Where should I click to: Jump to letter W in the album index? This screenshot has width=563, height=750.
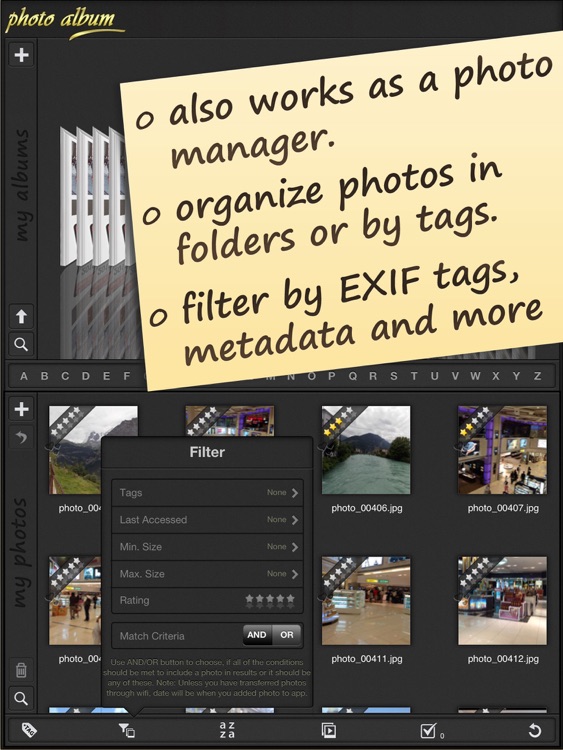pos(475,376)
